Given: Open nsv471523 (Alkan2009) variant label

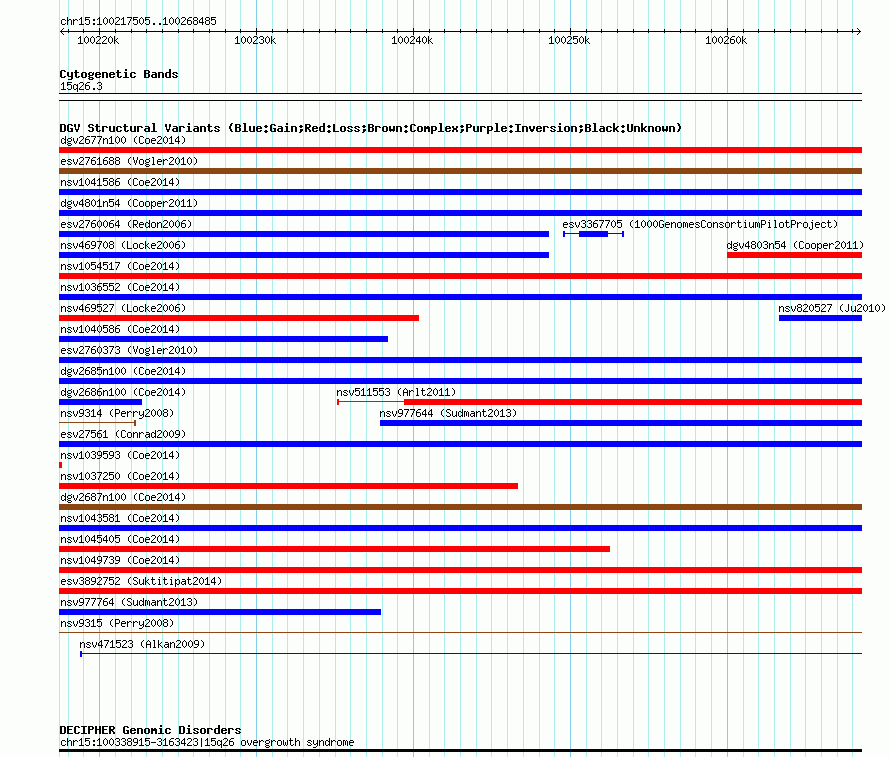Looking at the screenshot, I should coord(142,644).
